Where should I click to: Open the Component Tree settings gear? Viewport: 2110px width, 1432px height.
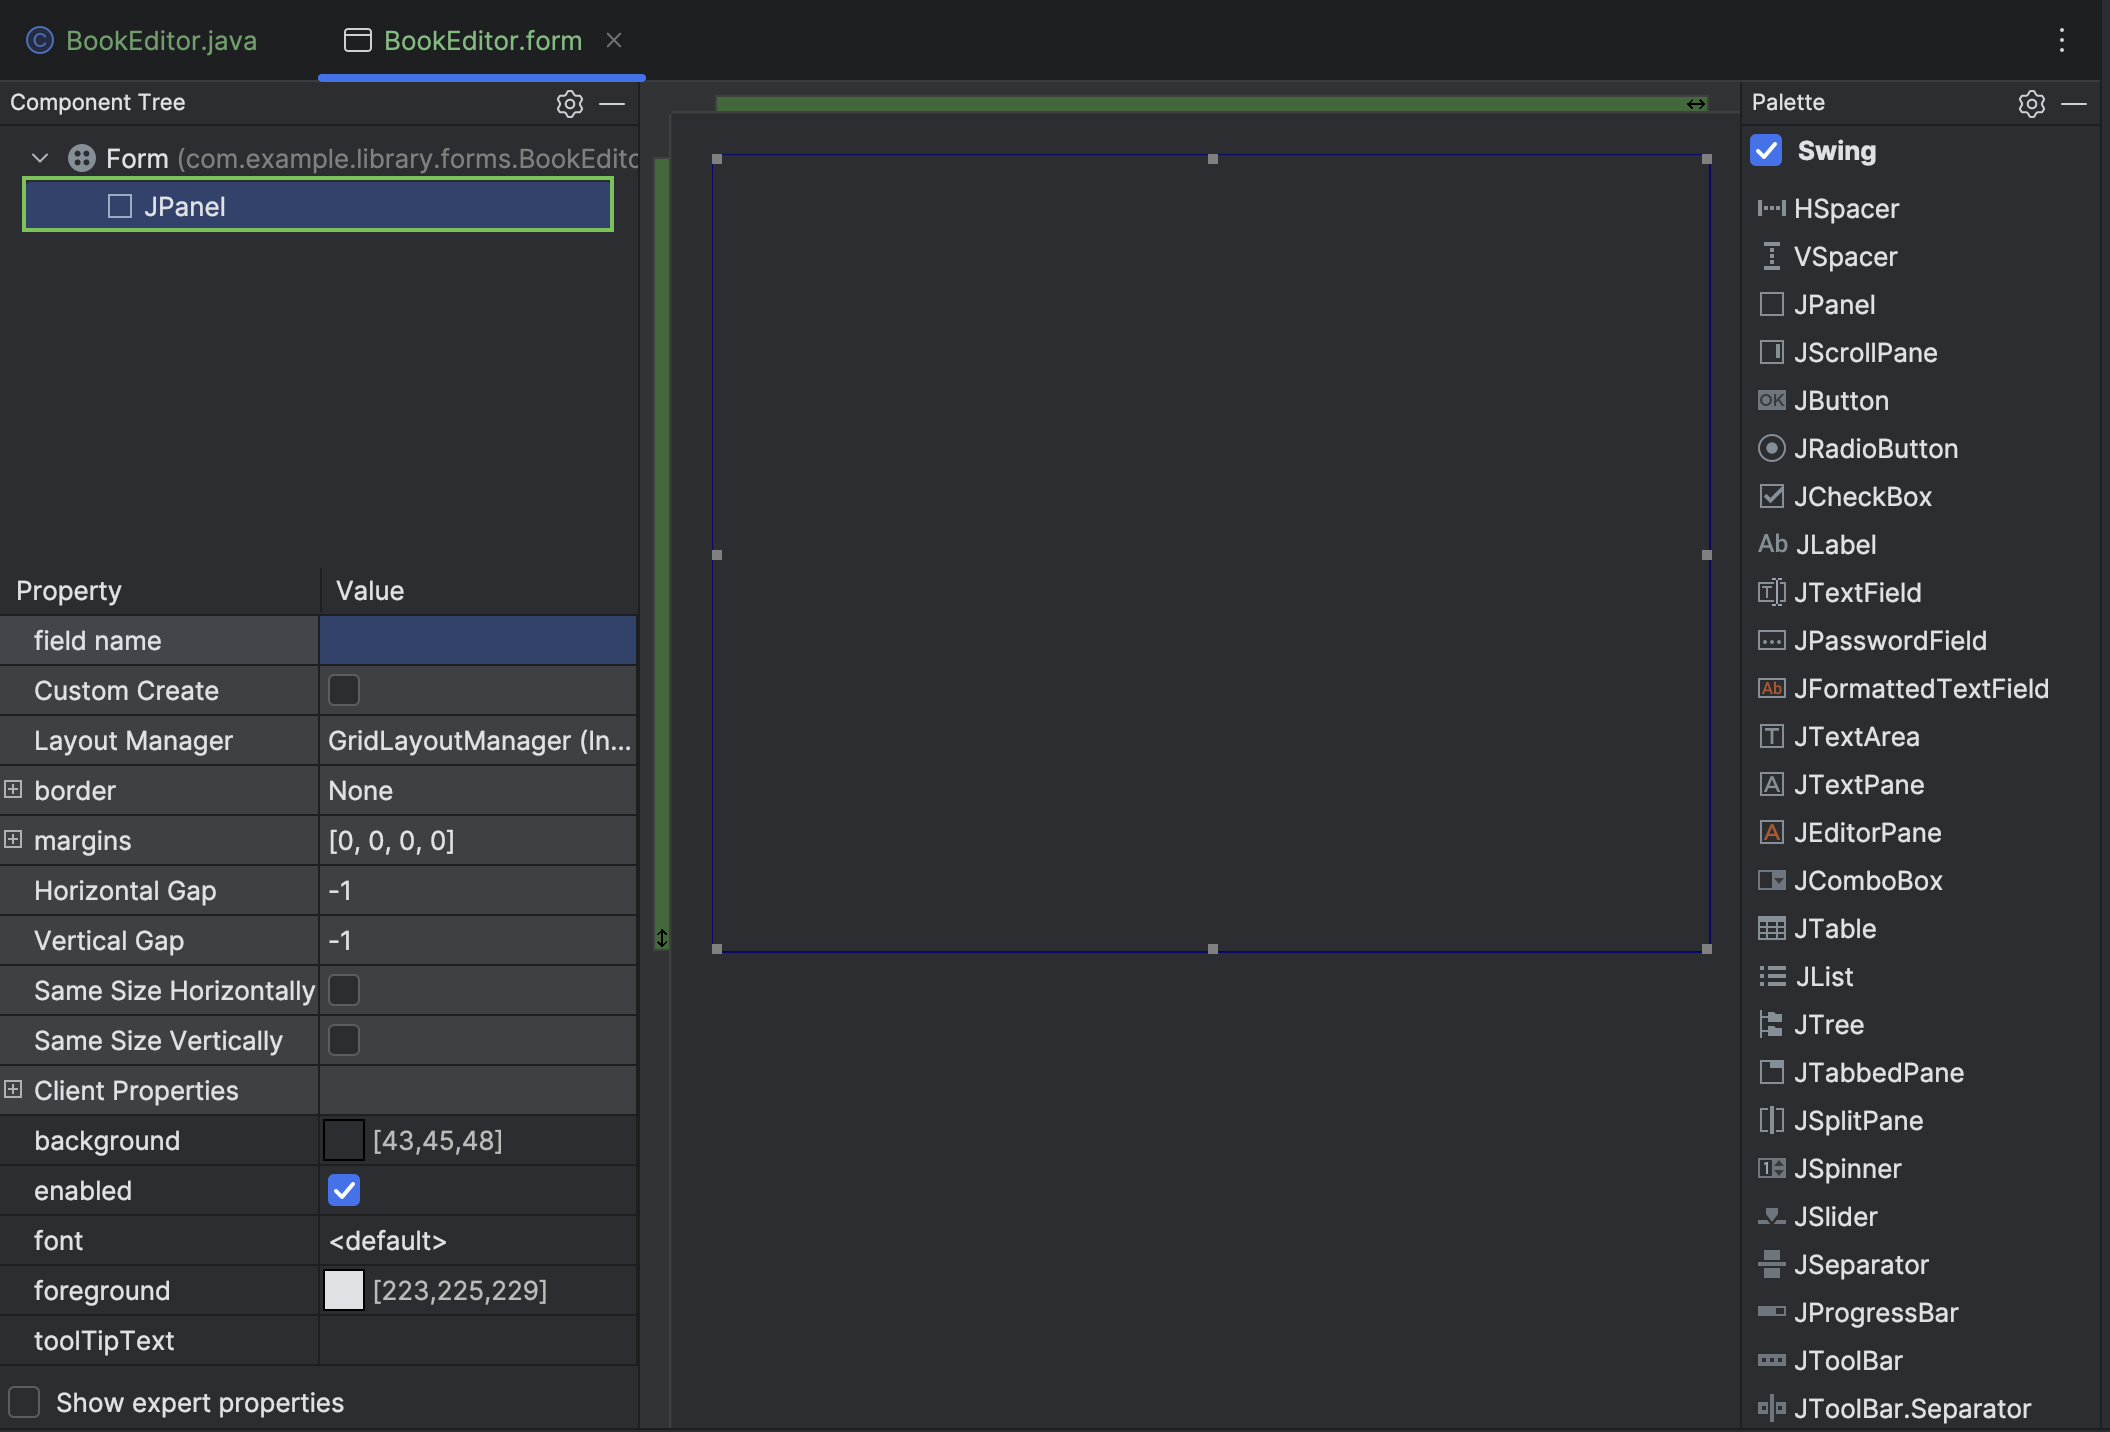coord(569,104)
